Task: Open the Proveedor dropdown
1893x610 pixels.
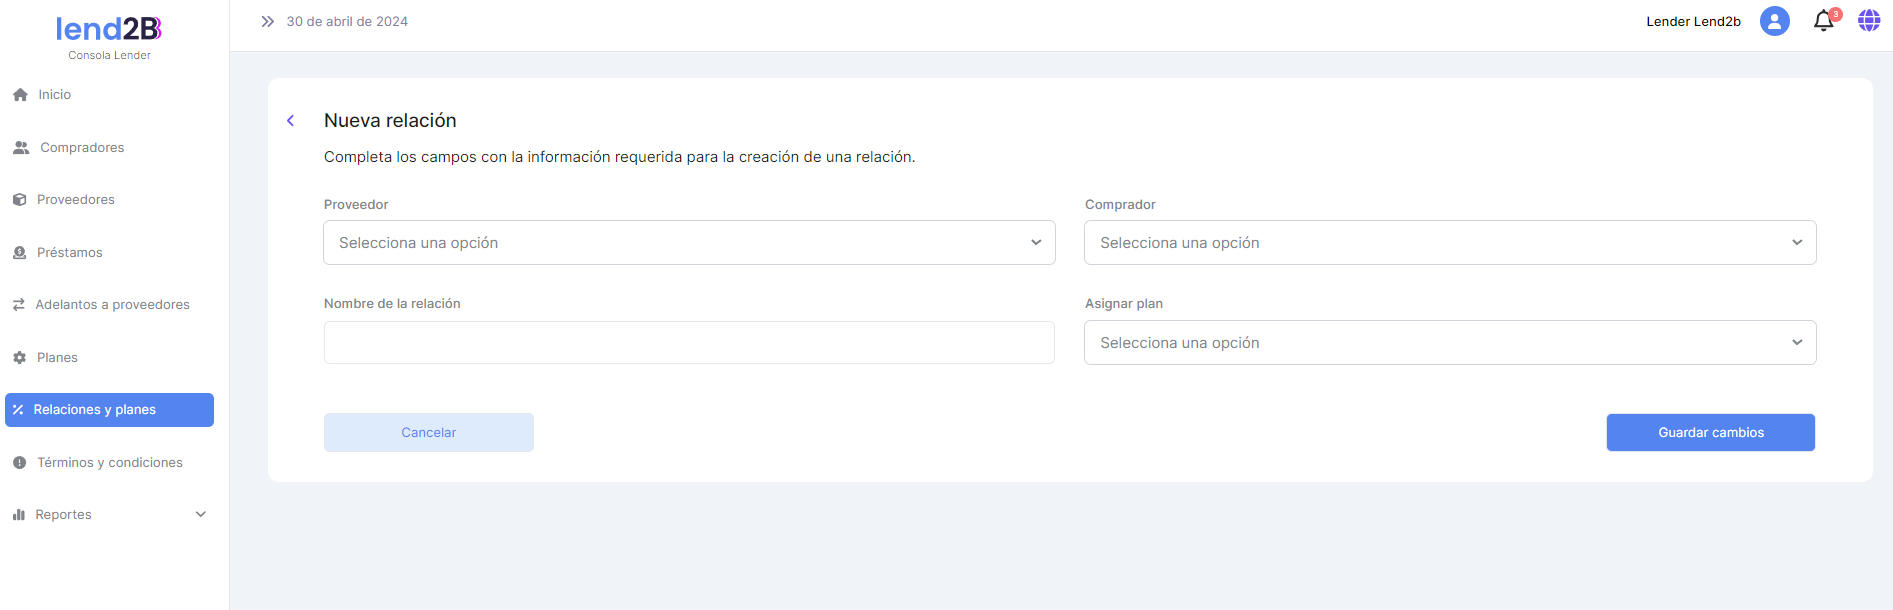Action: (x=689, y=243)
